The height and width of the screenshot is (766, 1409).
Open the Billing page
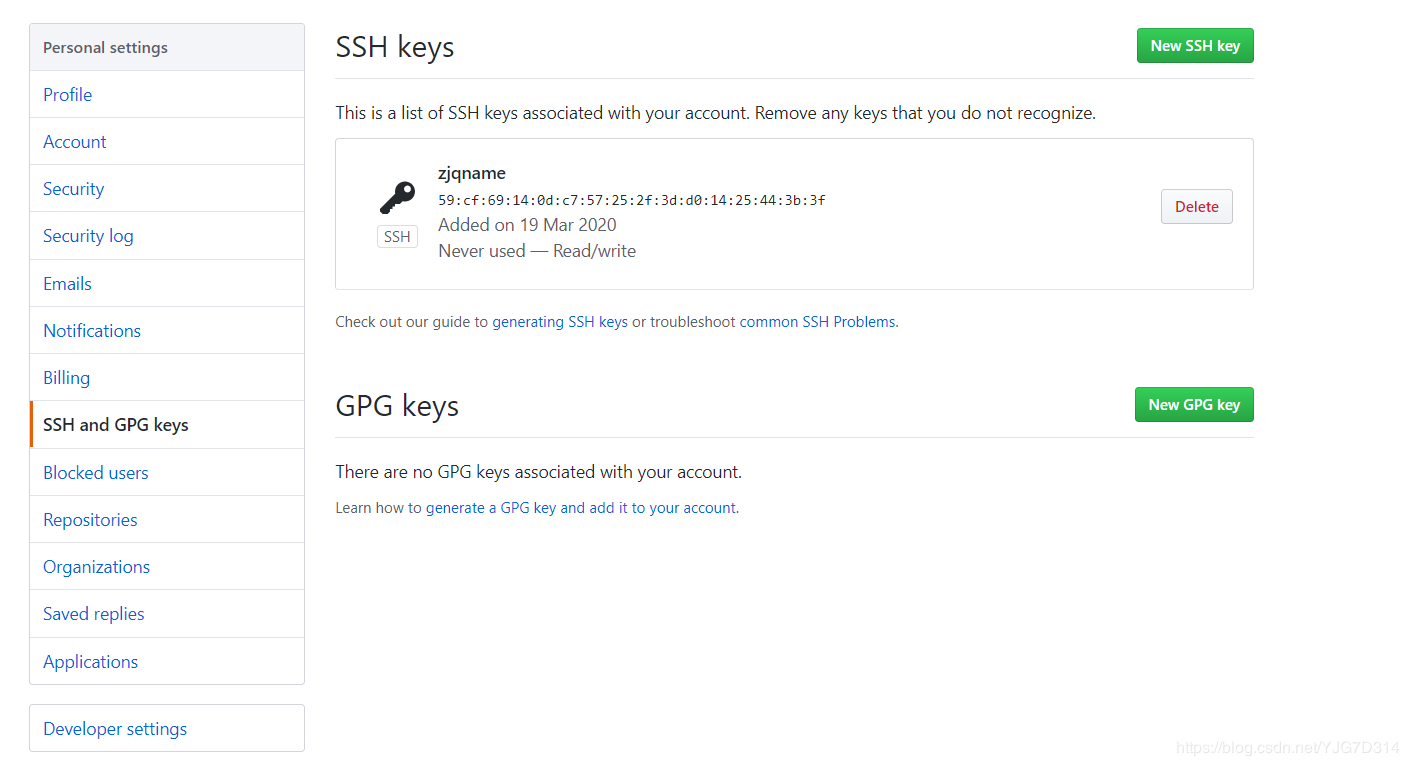point(67,378)
